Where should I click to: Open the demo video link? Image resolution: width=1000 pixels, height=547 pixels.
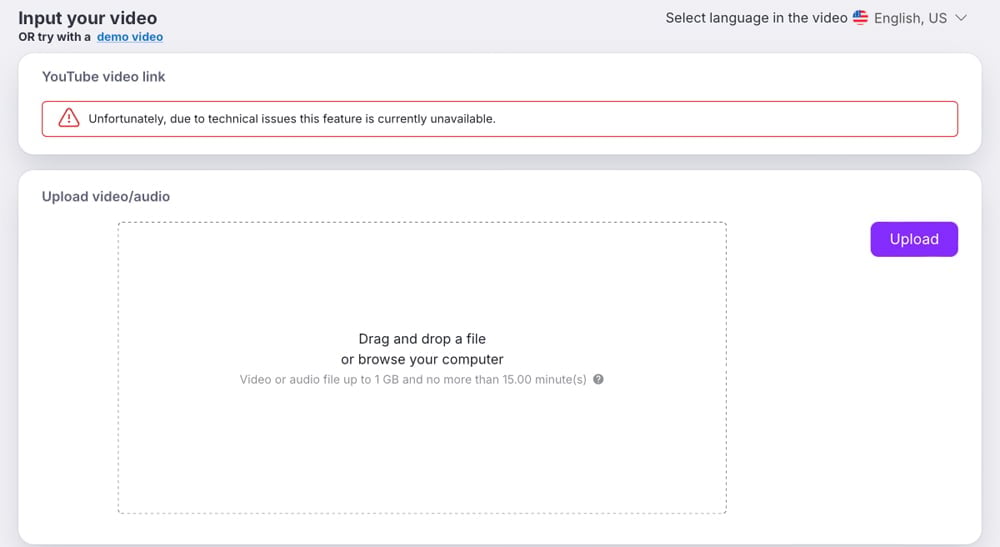[129, 37]
